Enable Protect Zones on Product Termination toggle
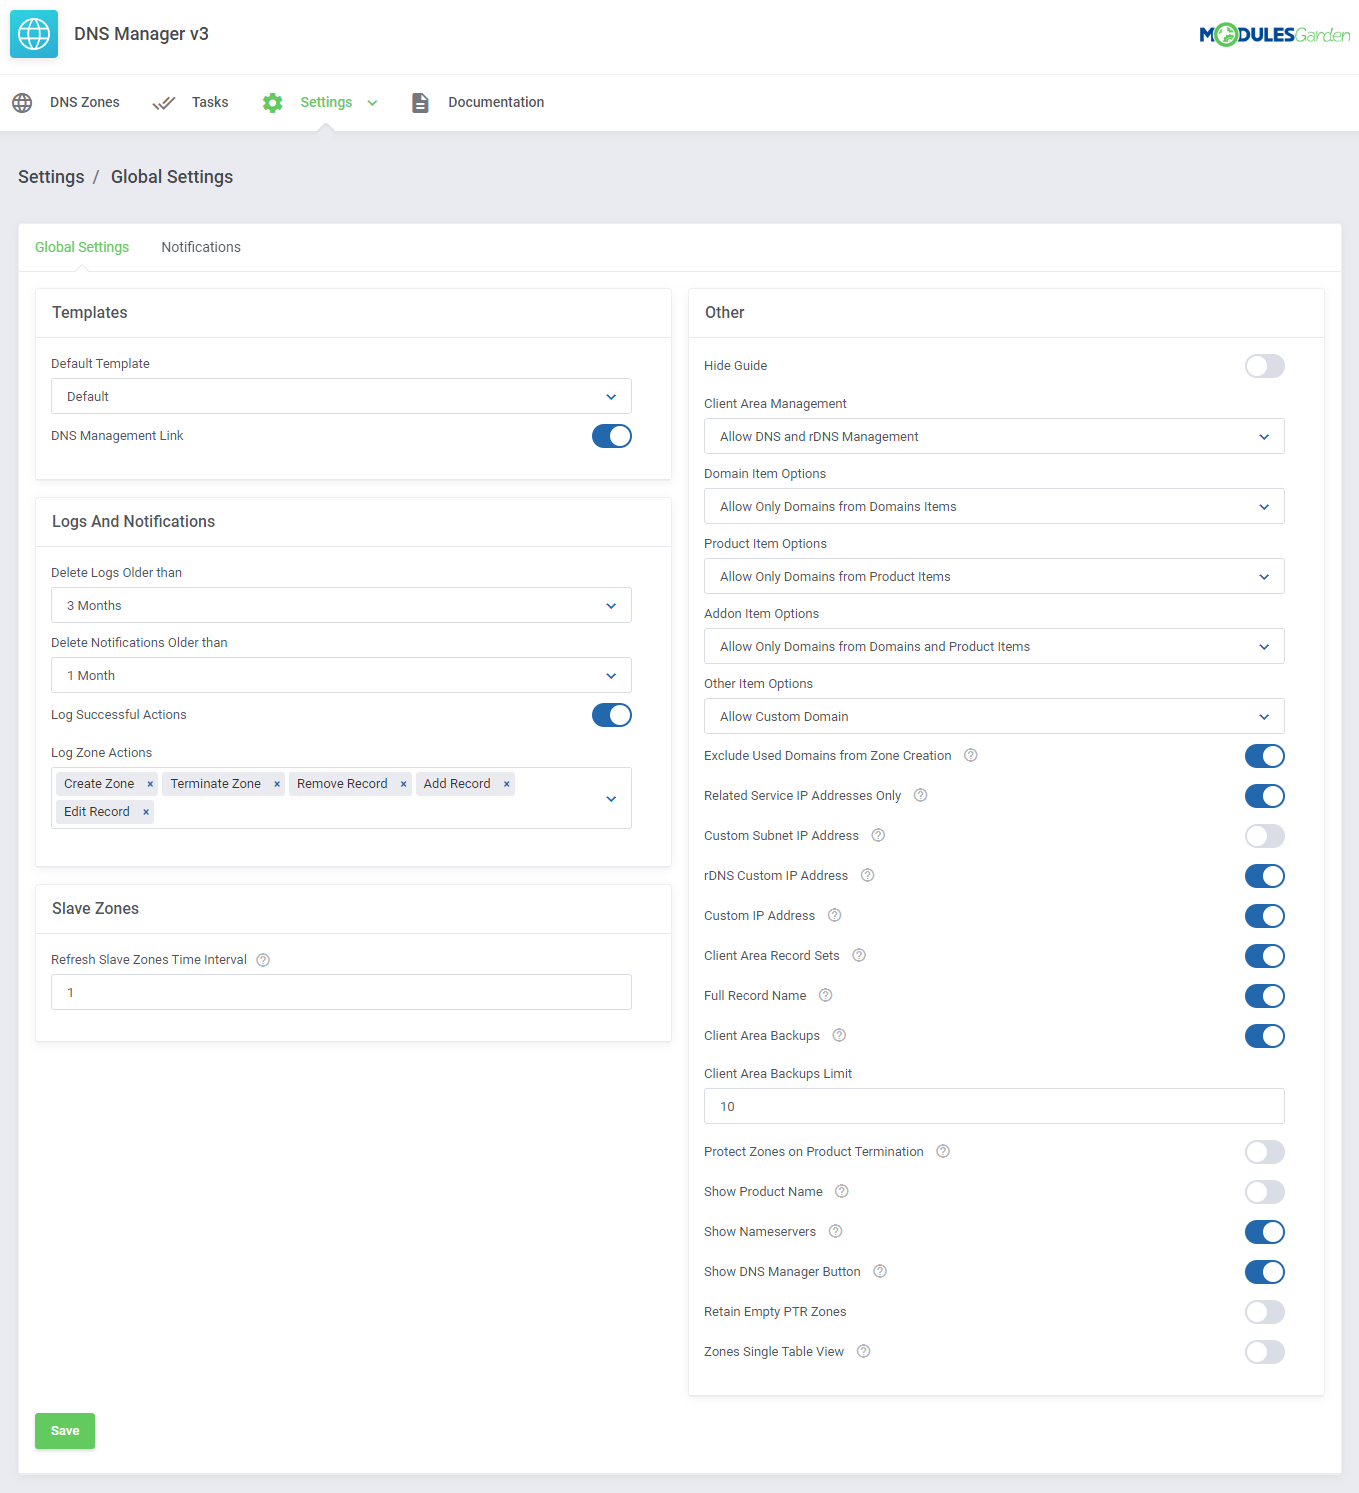 pyautogui.click(x=1265, y=1152)
